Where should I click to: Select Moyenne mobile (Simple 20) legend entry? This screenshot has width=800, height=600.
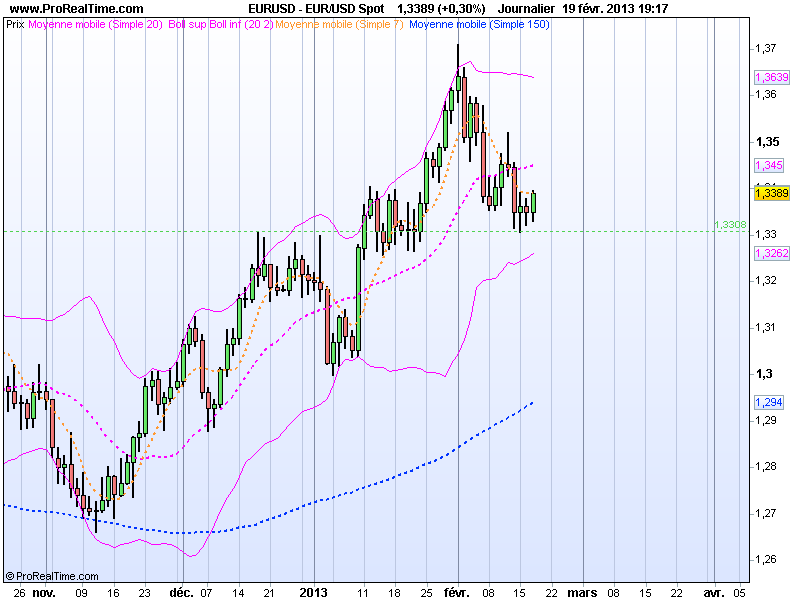[95, 24]
